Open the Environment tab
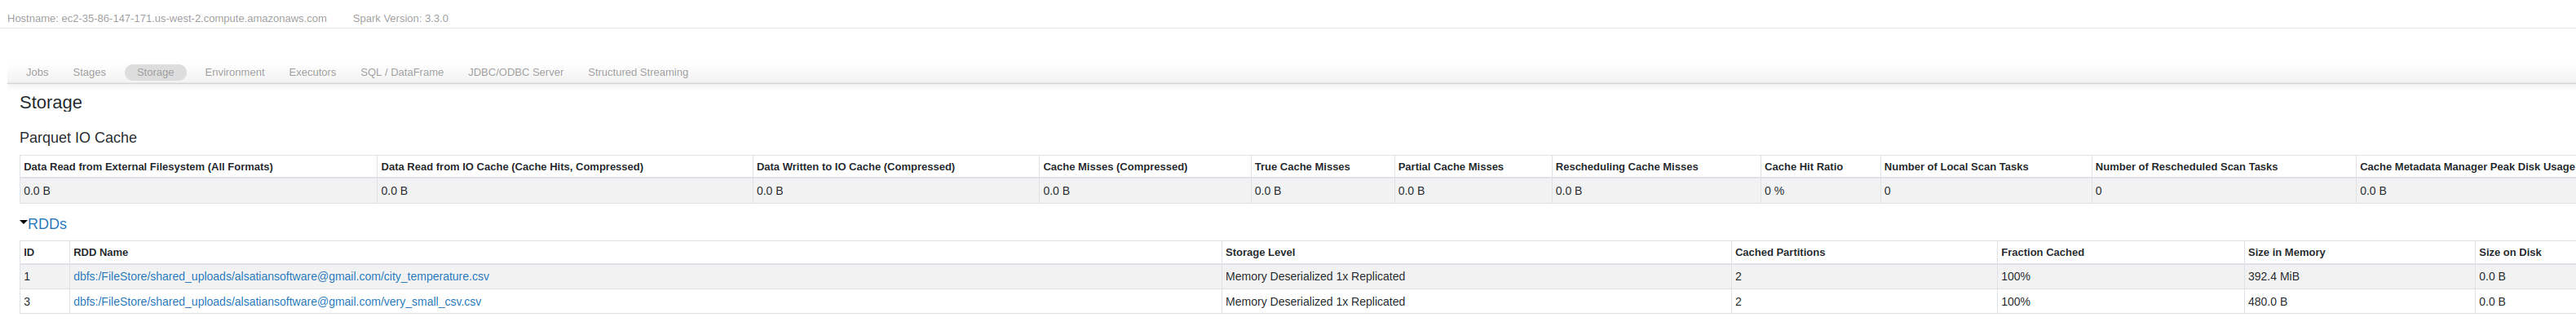2576x326 pixels. click(234, 72)
